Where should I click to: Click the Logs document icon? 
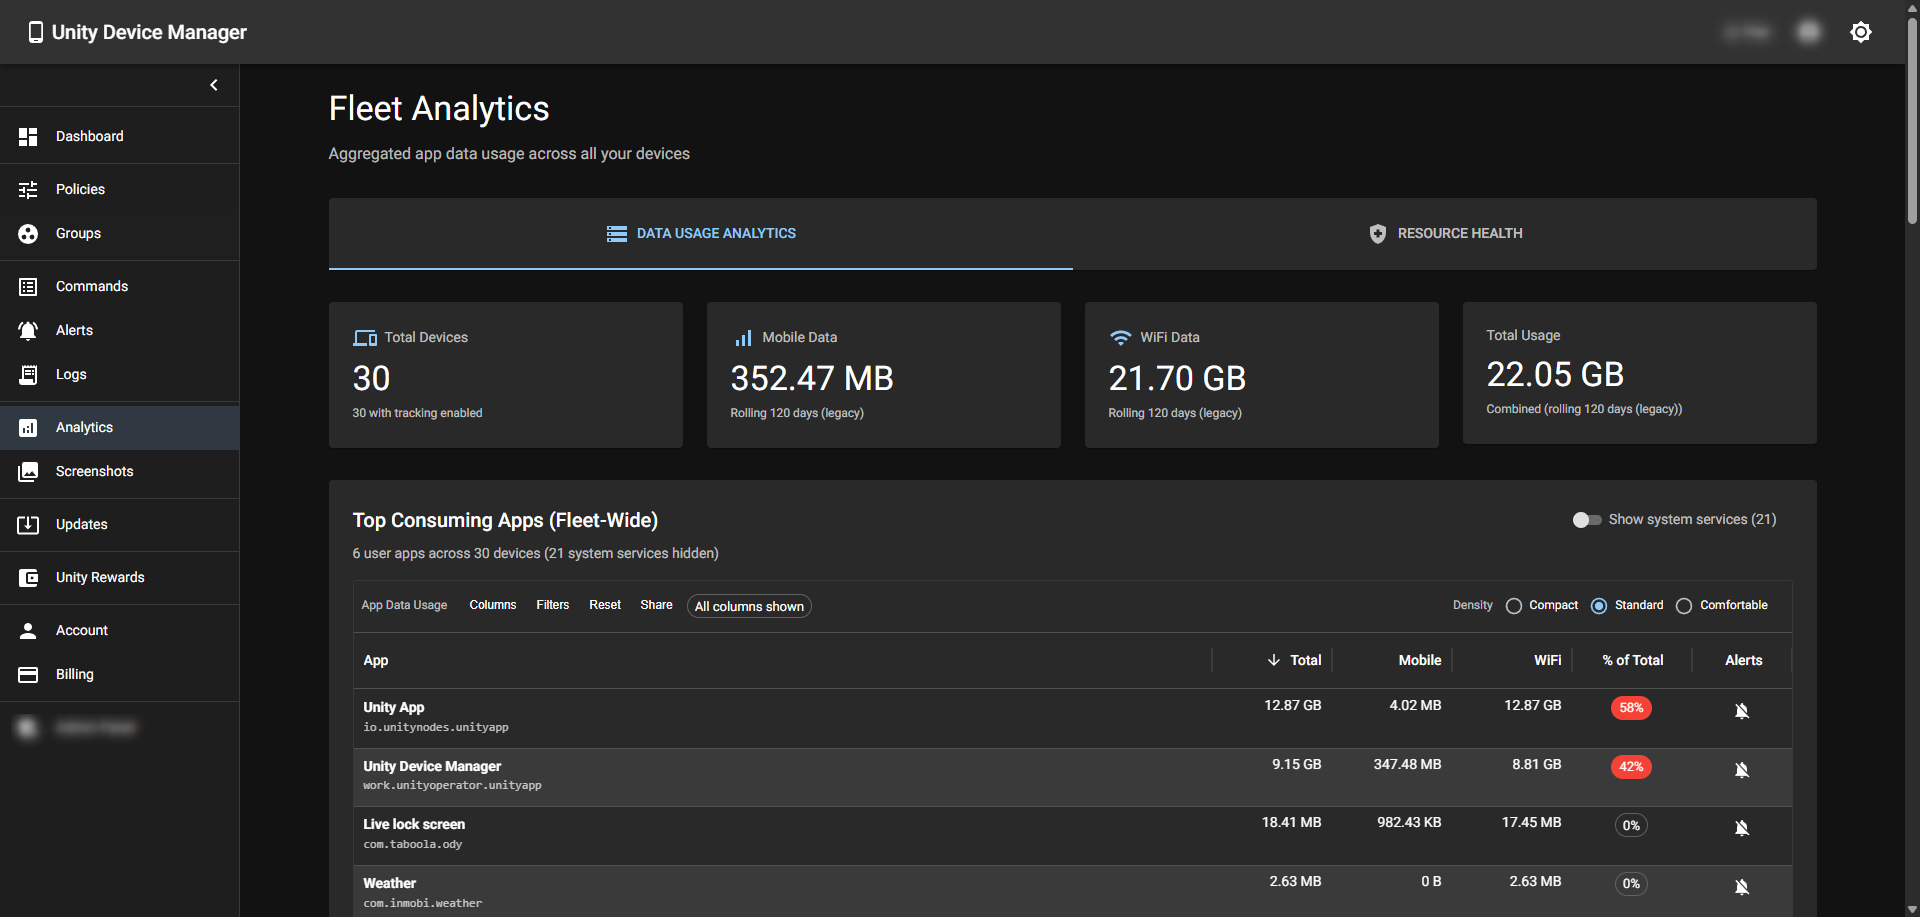(x=28, y=375)
